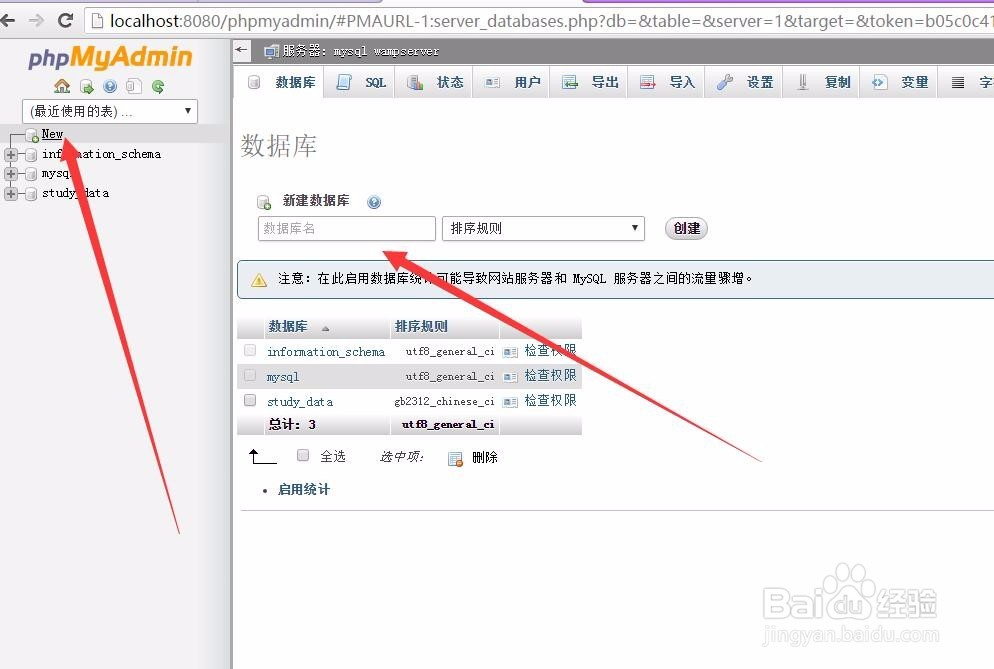Screen dimensions: 994x669
Task: Open the mysql database link in the table
Action: pyautogui.click(x=283, y=377)
